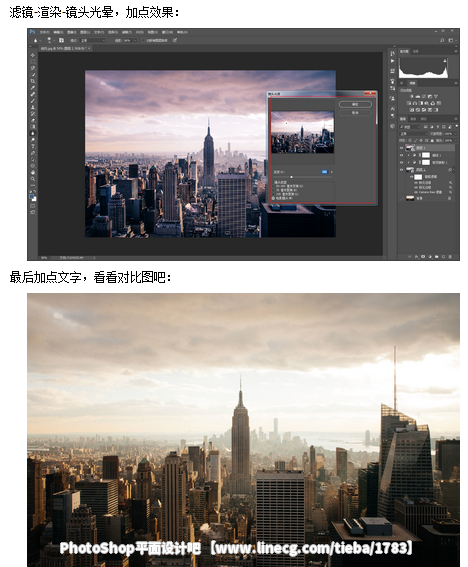Click Cancel in Lens Flare dialog
Image resolution: width=468 pixels, height=567 pixels.
coord(355,113)
